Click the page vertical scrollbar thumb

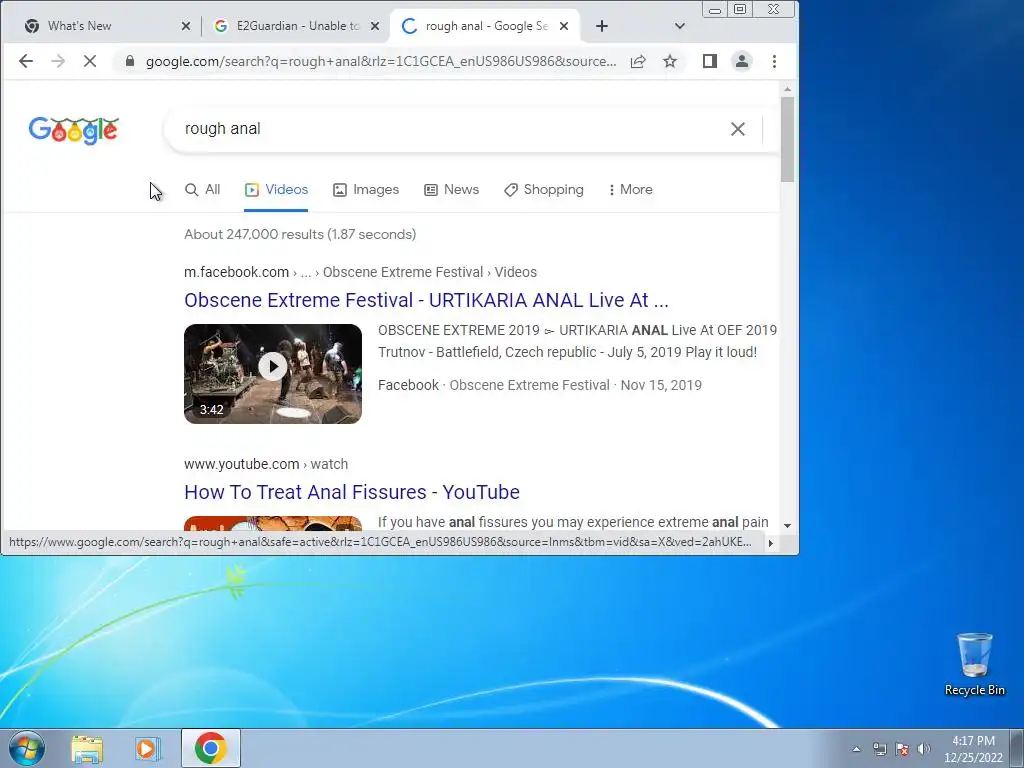point(788,139)
